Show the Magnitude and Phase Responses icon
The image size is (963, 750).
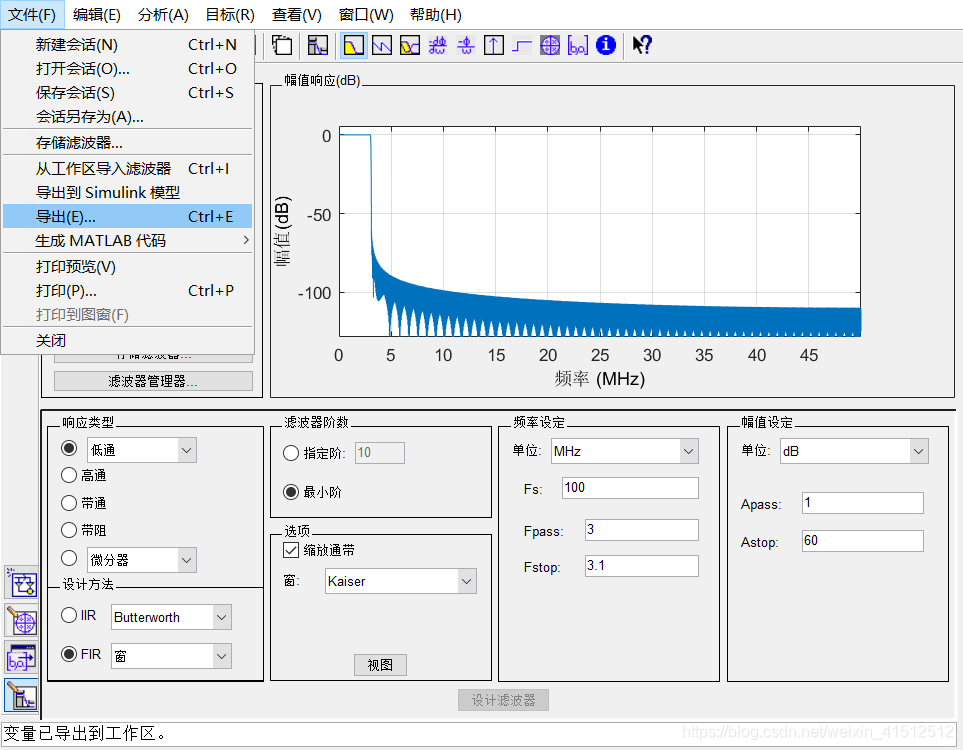click(x=410, y=45)
